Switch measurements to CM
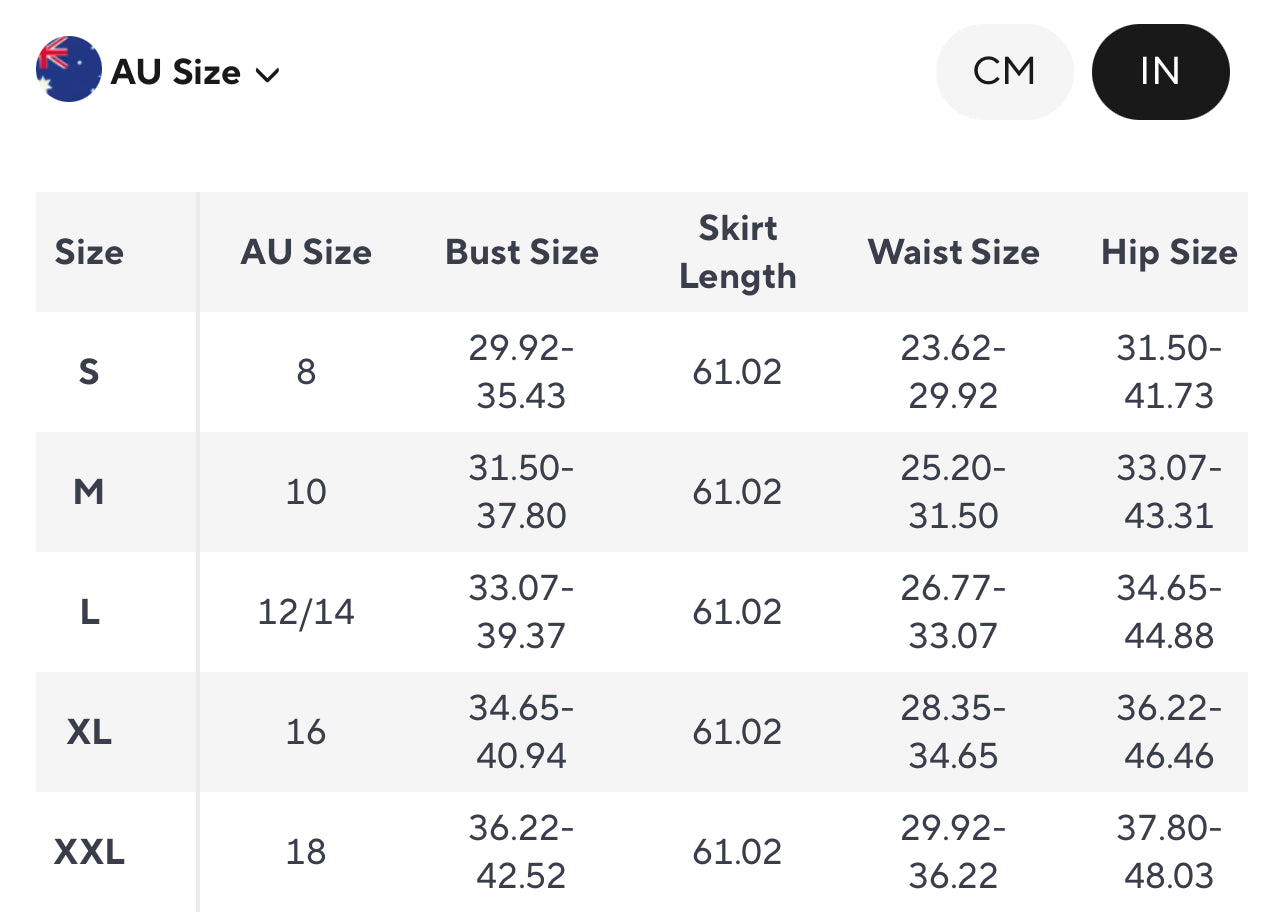This screenshot has width=1284, height=920. [1004, 72]
